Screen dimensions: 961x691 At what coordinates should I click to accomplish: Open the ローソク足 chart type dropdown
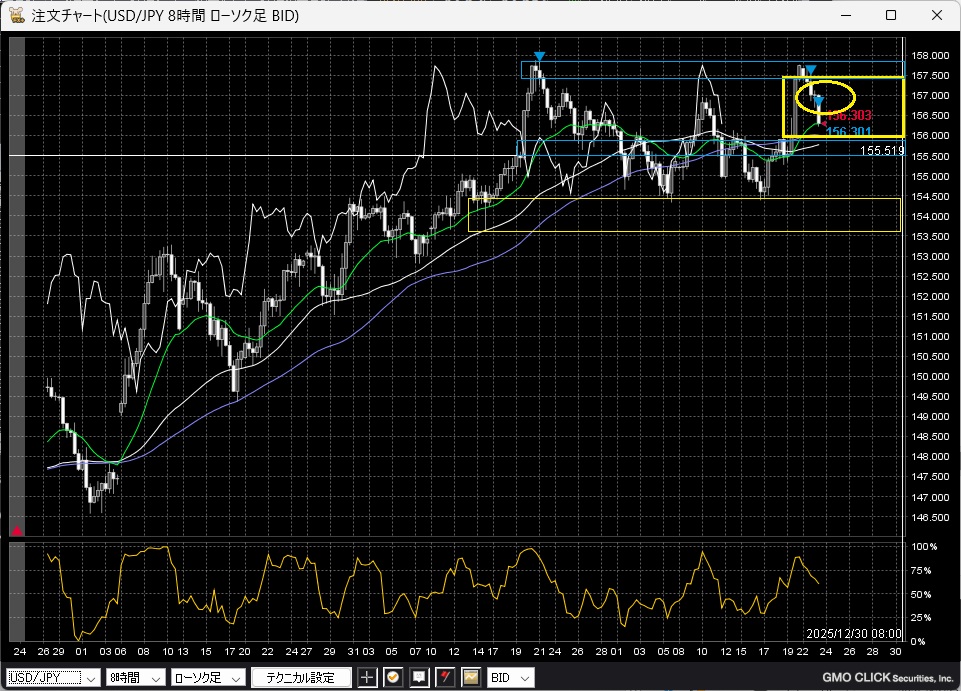coord(208,678)
